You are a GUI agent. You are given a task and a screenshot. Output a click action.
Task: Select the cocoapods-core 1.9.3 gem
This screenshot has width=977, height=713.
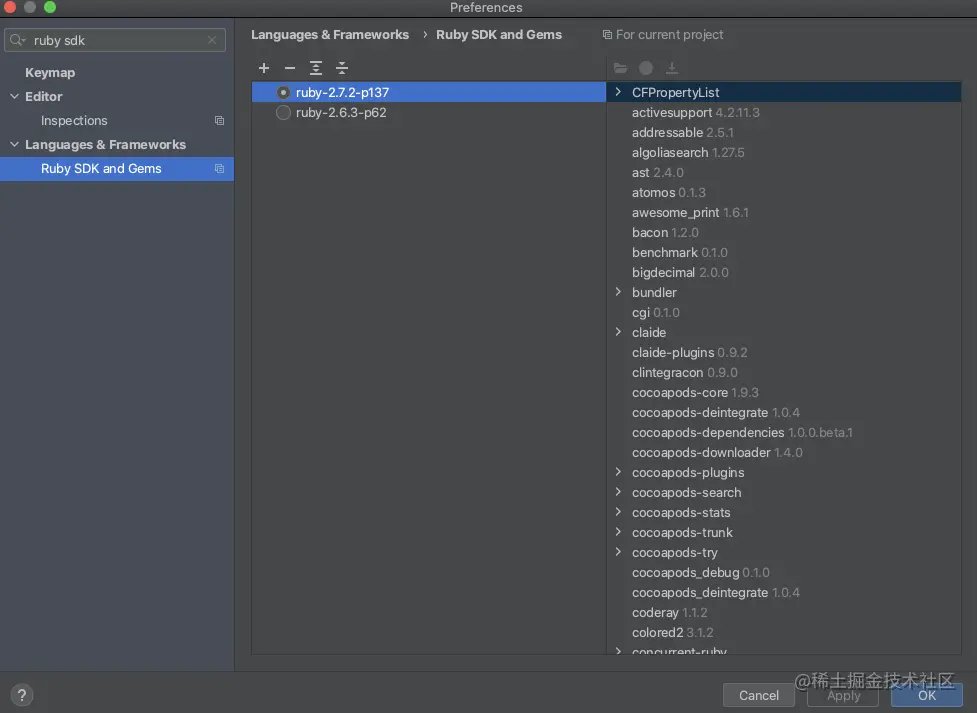coord(695,392)
